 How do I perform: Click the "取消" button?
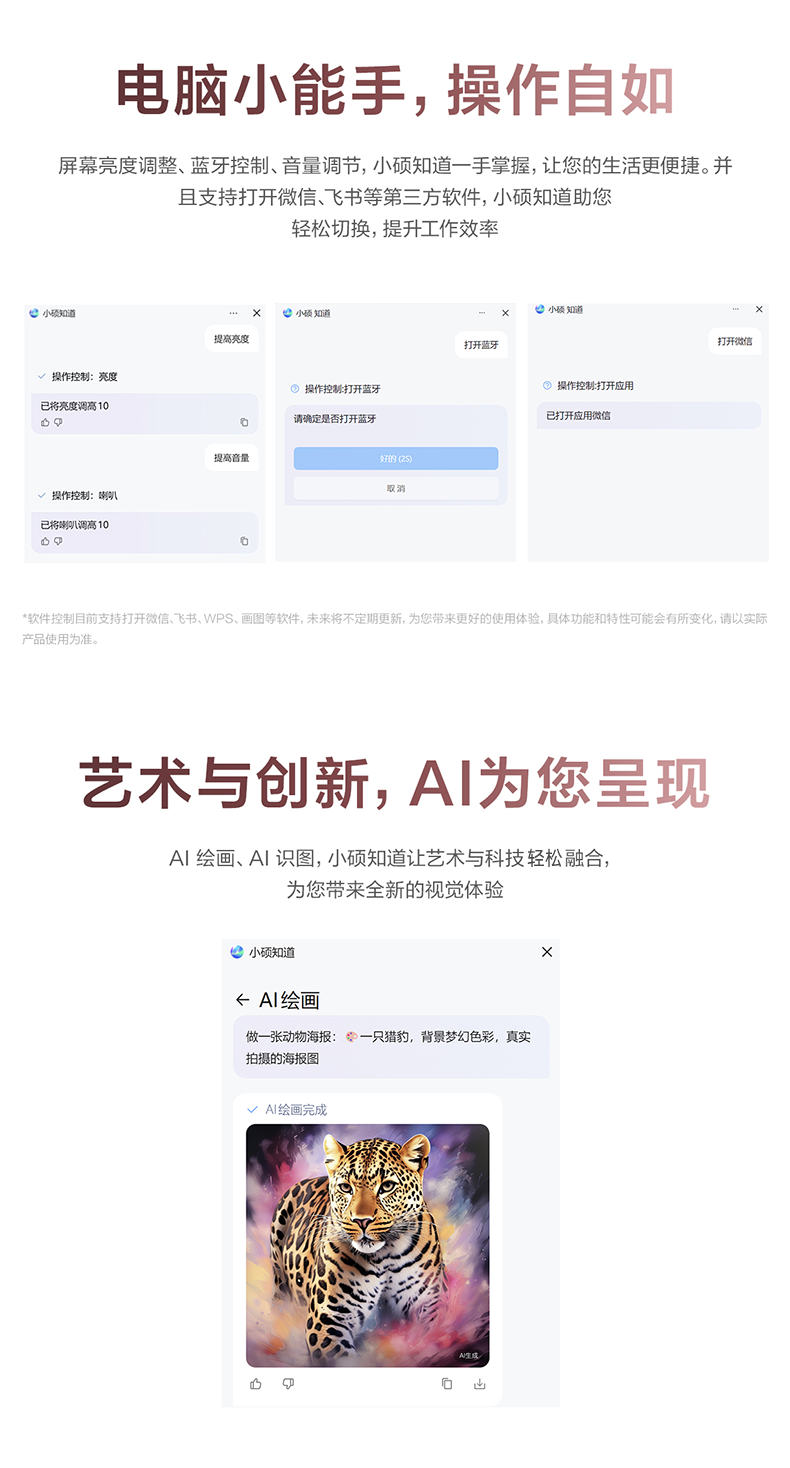tap(396, 488)
